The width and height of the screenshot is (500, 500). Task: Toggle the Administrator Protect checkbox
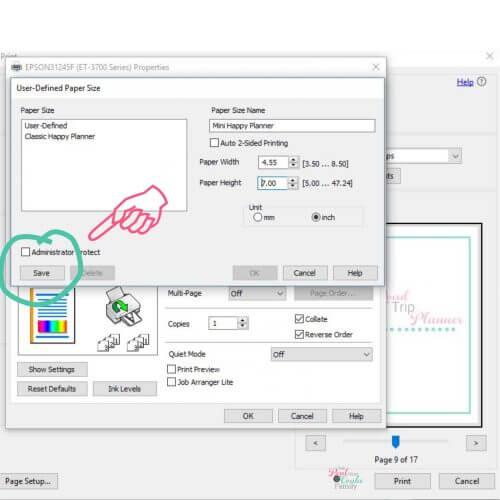(x=25, y=252)
